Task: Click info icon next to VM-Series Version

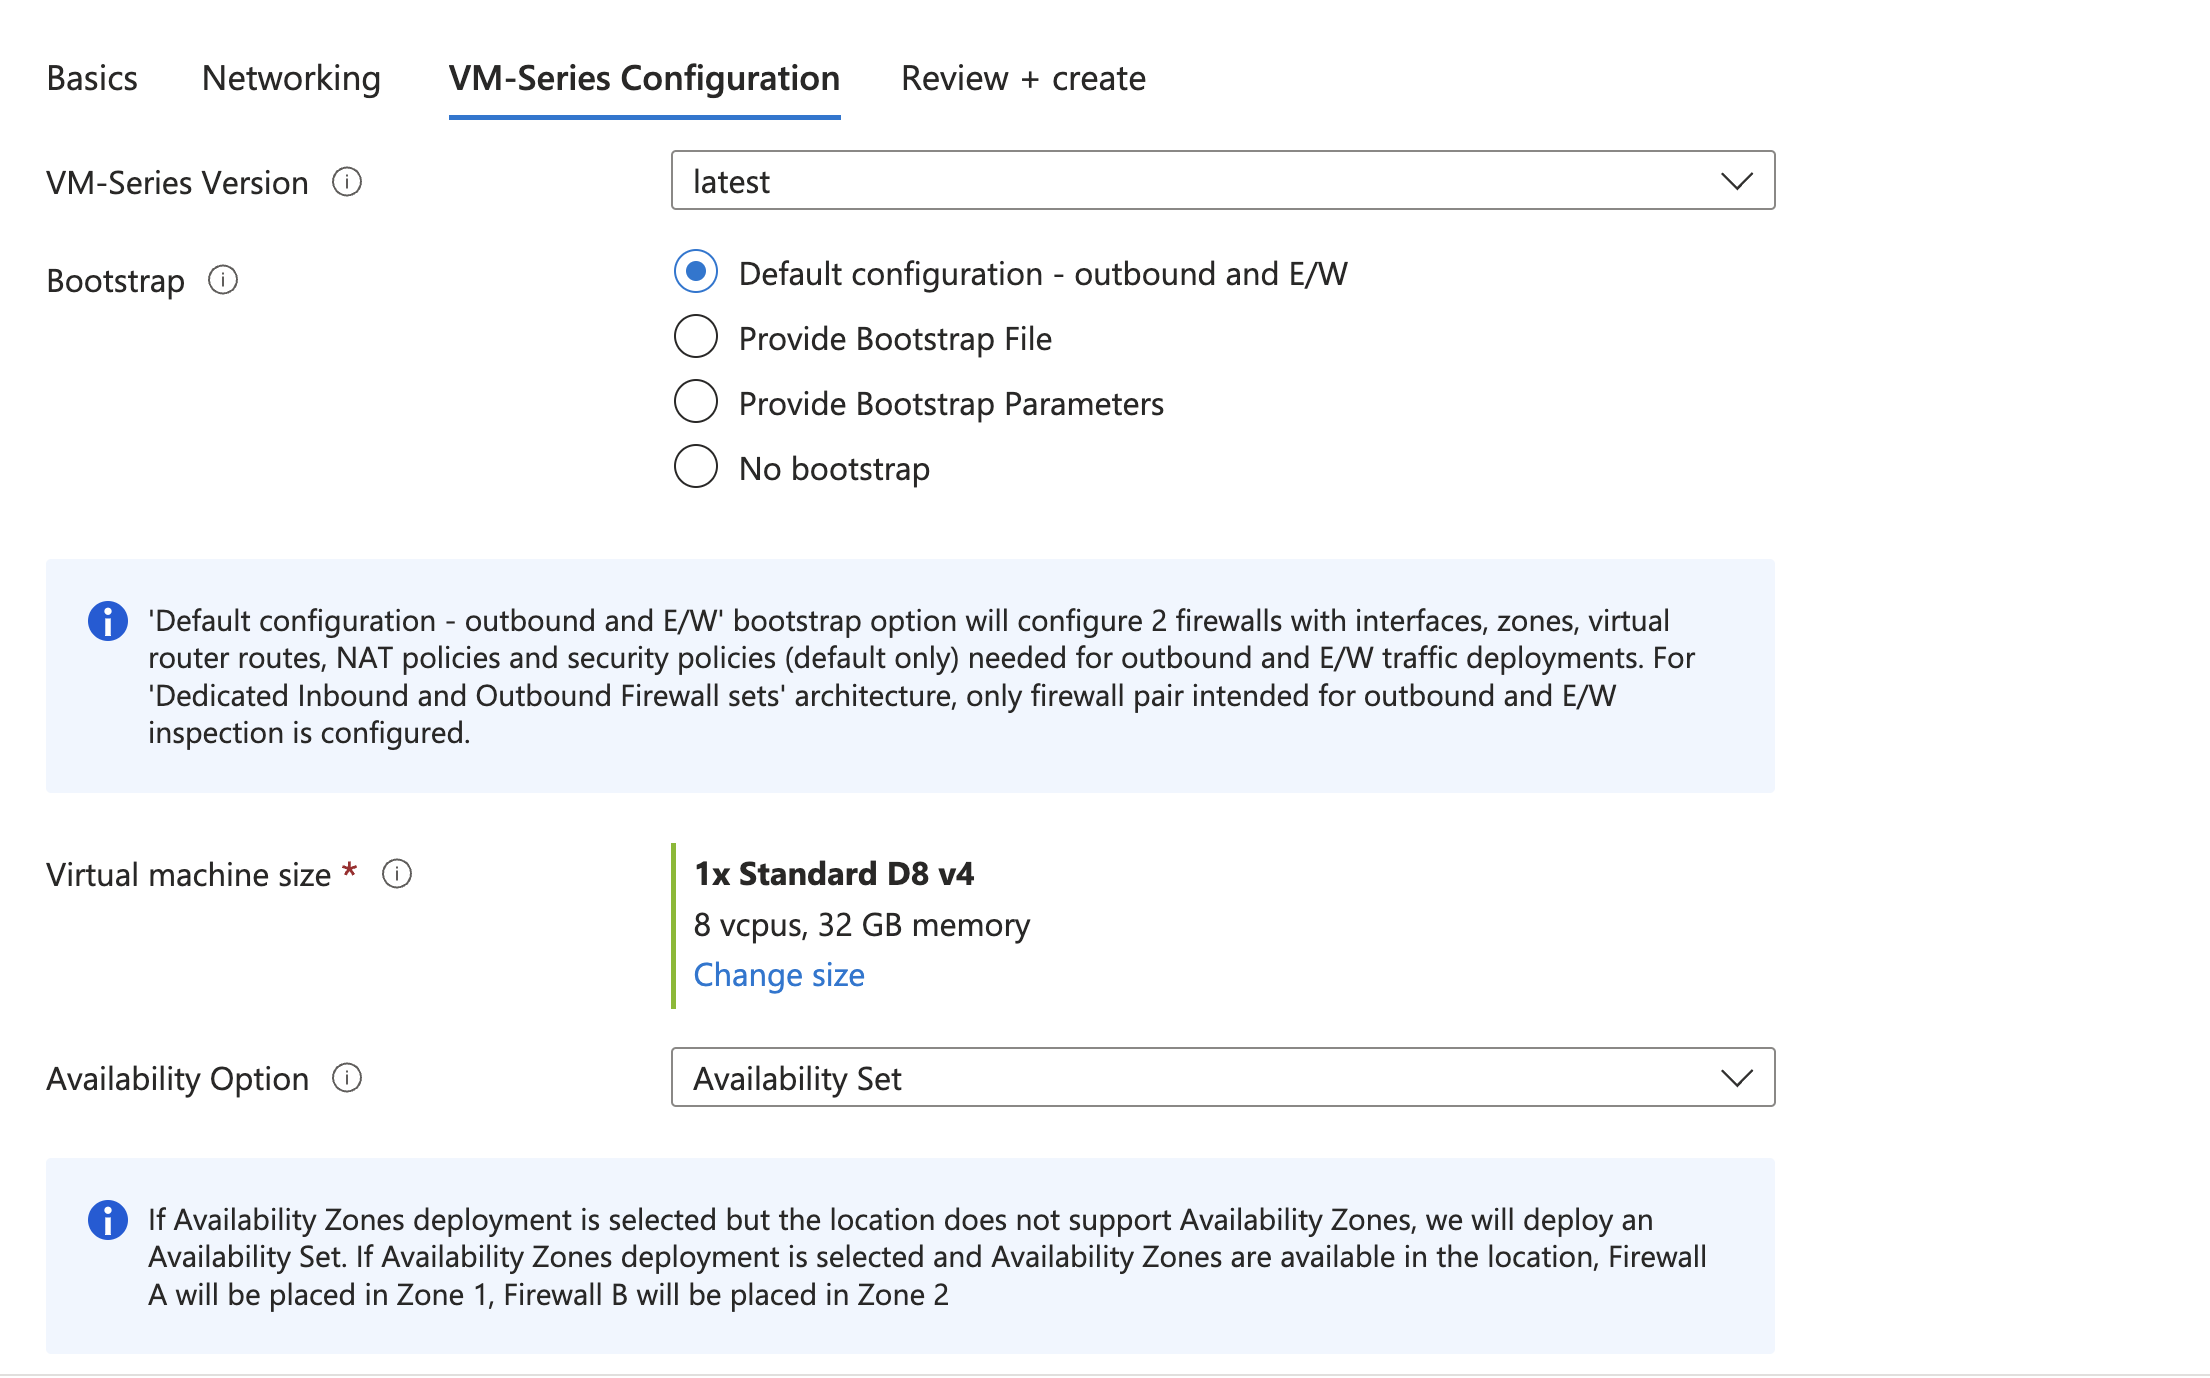Action: (x=346, y=182)
